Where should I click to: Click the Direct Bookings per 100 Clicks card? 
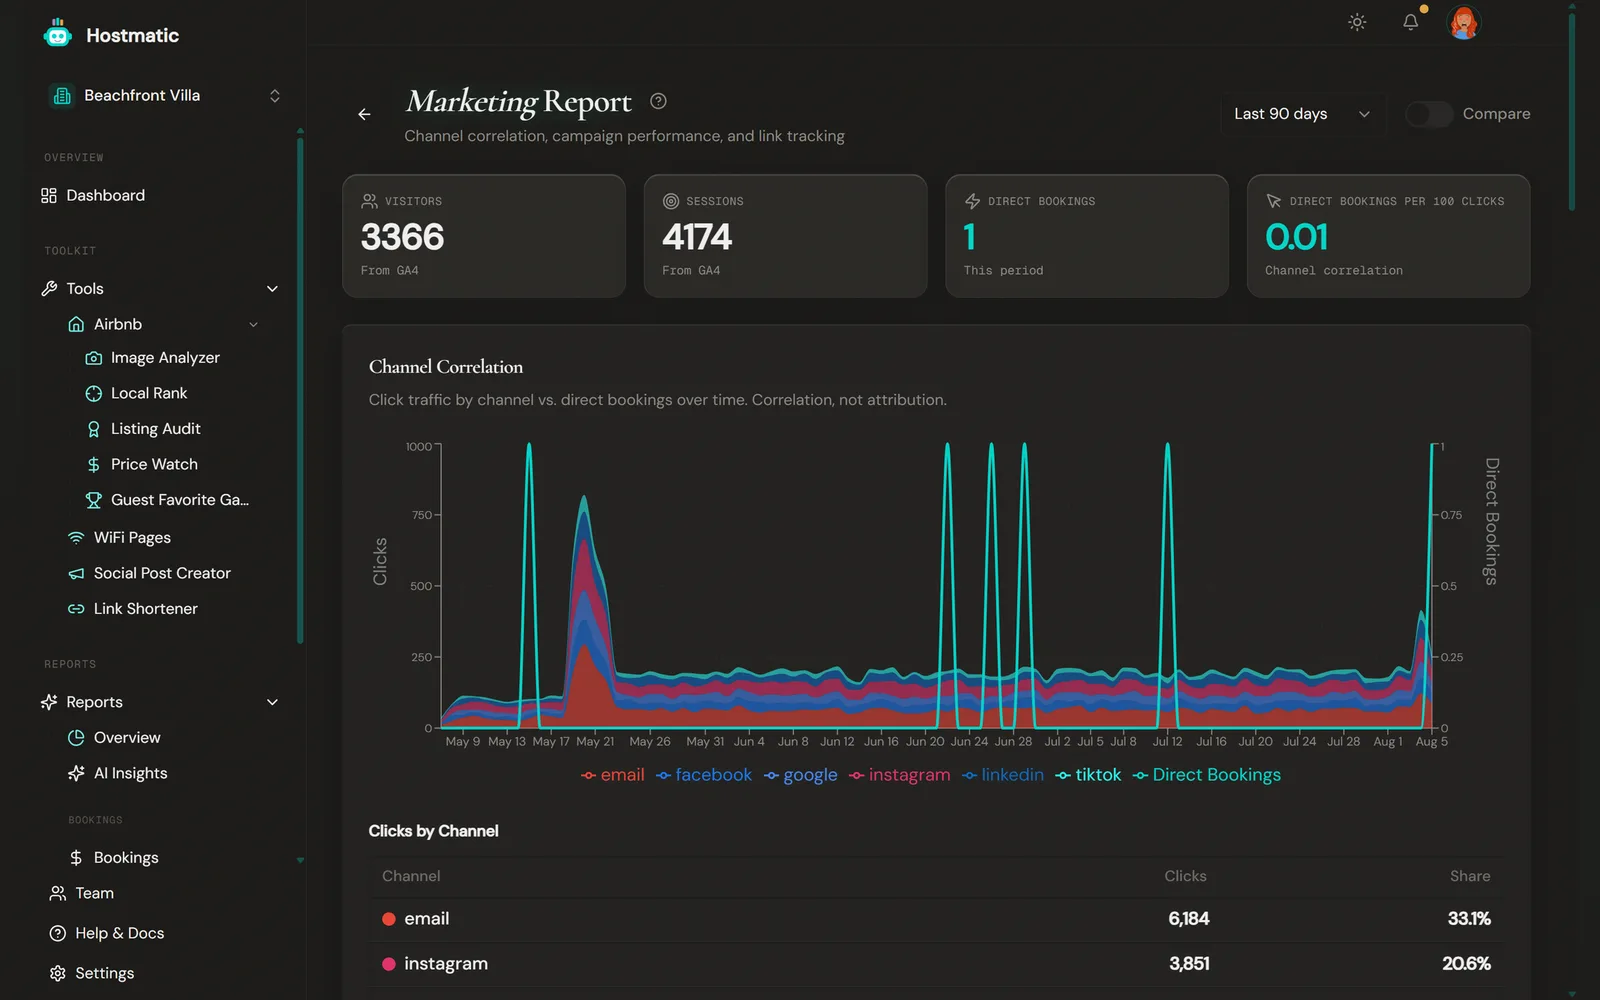click(1388, 236)
